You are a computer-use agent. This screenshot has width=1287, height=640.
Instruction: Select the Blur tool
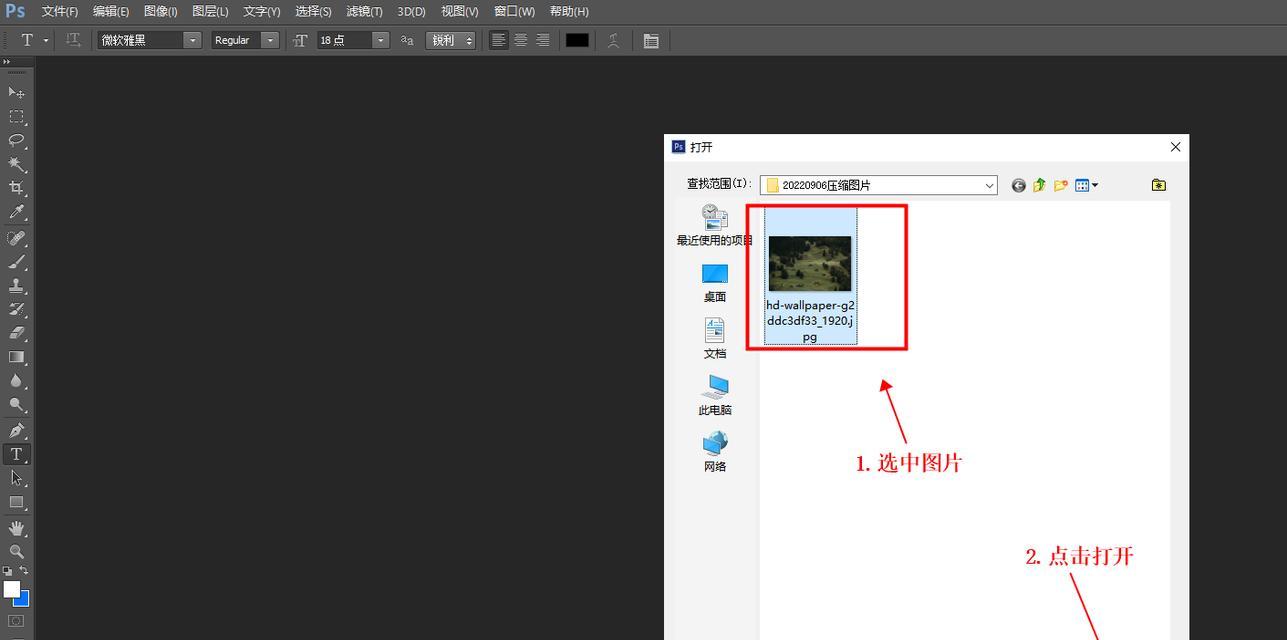pyautogui.click(x=16, y=381)
